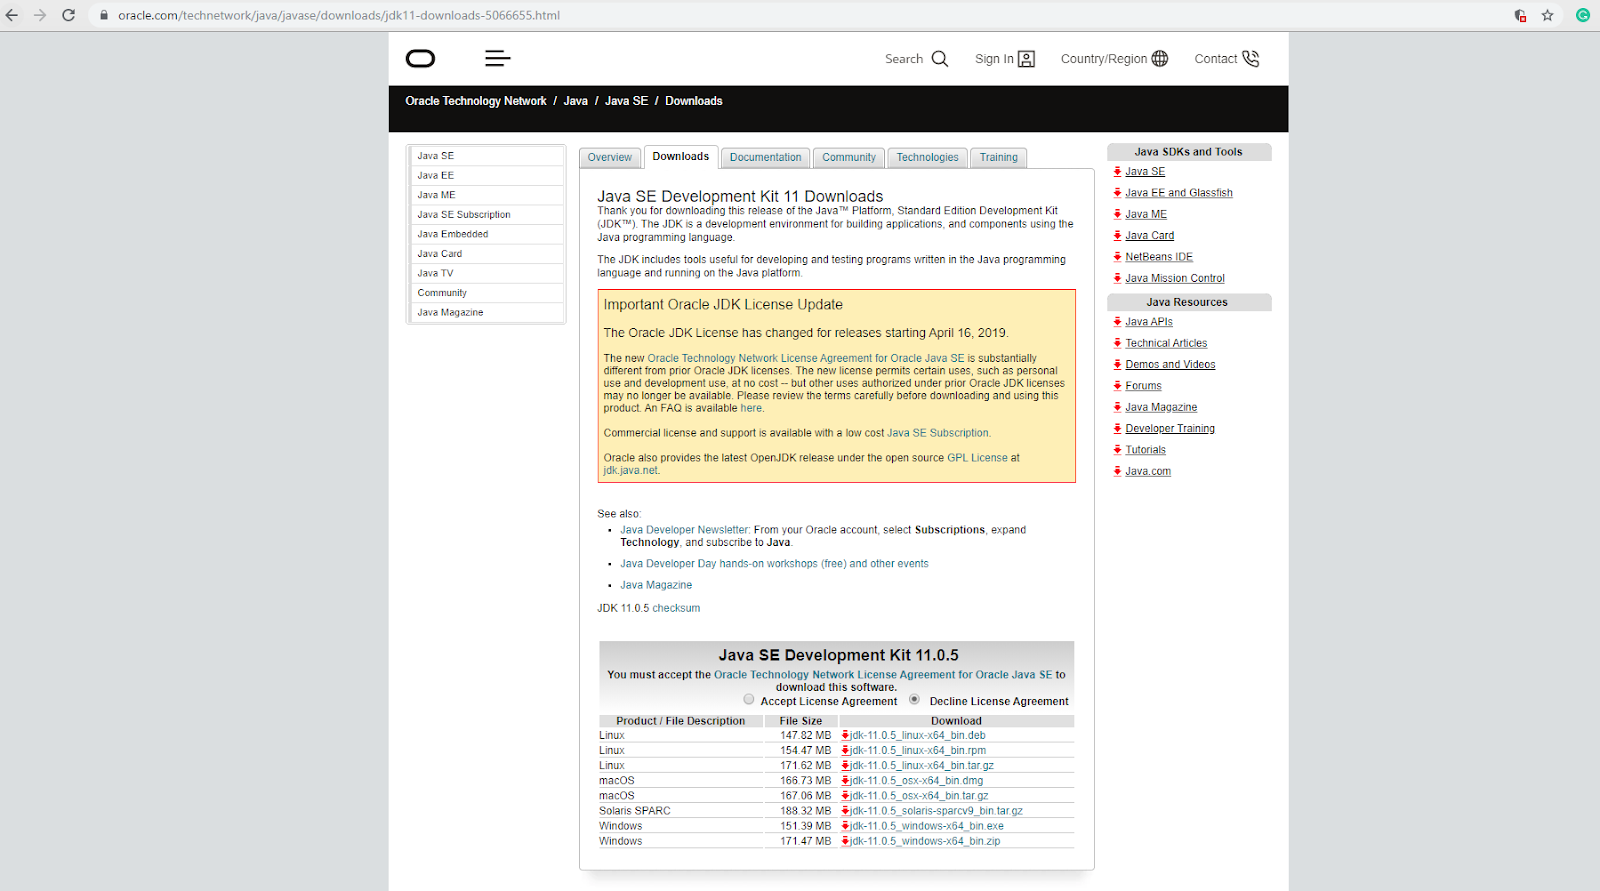Viewport: 1600px width, 891px height.
Task: Click Java SE in the breadcrumb
Action: click(626, 101)
